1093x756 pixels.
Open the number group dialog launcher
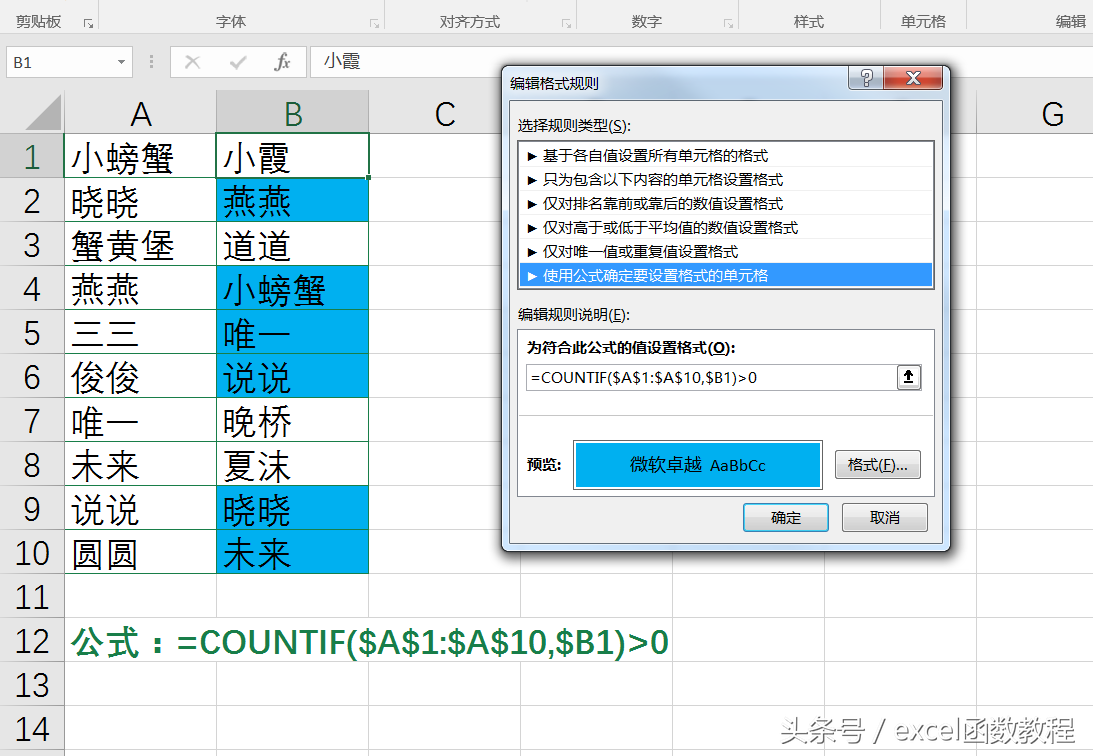(x=728, y=24)
